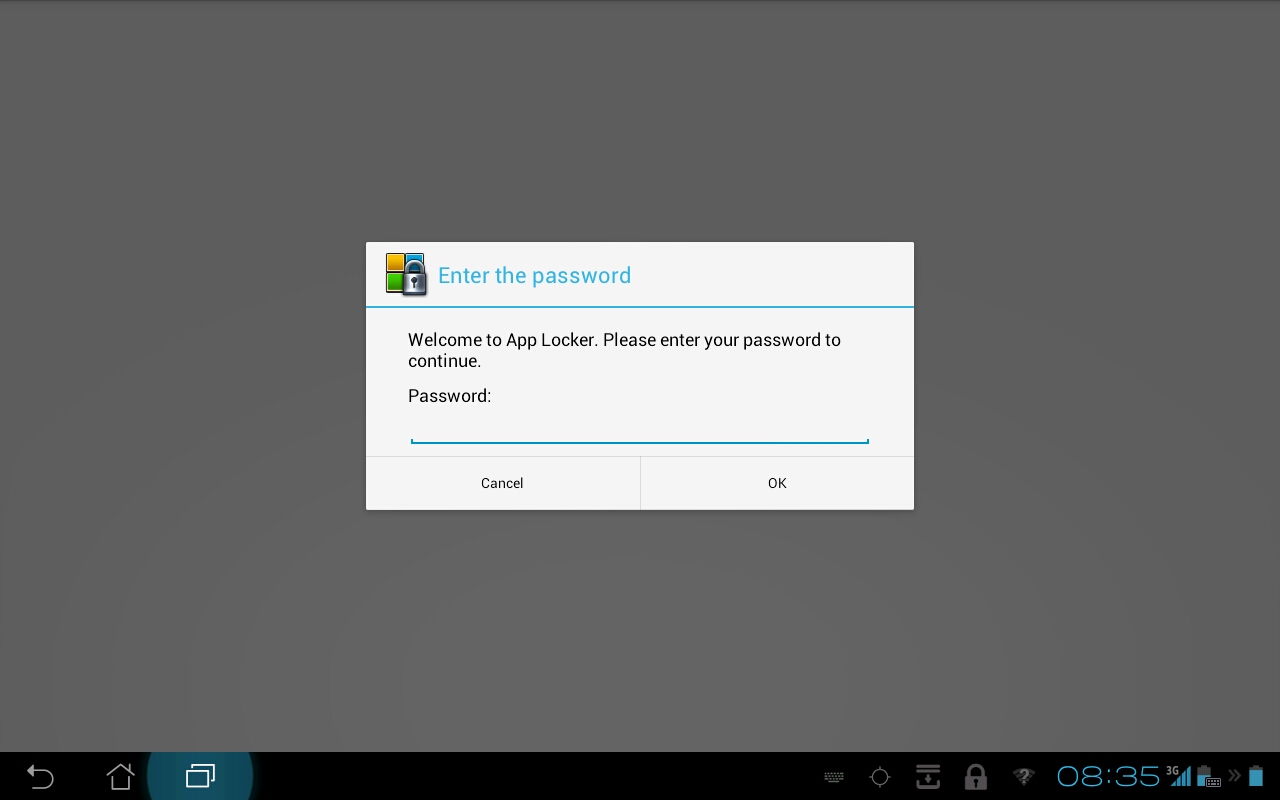This screenshot has width=1280, height=800.
Task: Tap the 3G signal strength icon
Action: pyautogui.click(x=1179, y=776)
